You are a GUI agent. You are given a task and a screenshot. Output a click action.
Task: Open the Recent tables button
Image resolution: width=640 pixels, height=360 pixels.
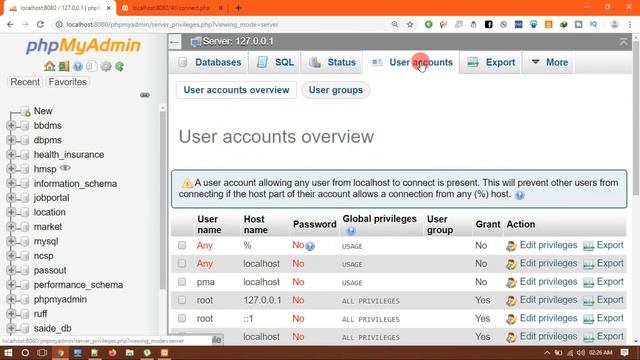coord(25,82)
